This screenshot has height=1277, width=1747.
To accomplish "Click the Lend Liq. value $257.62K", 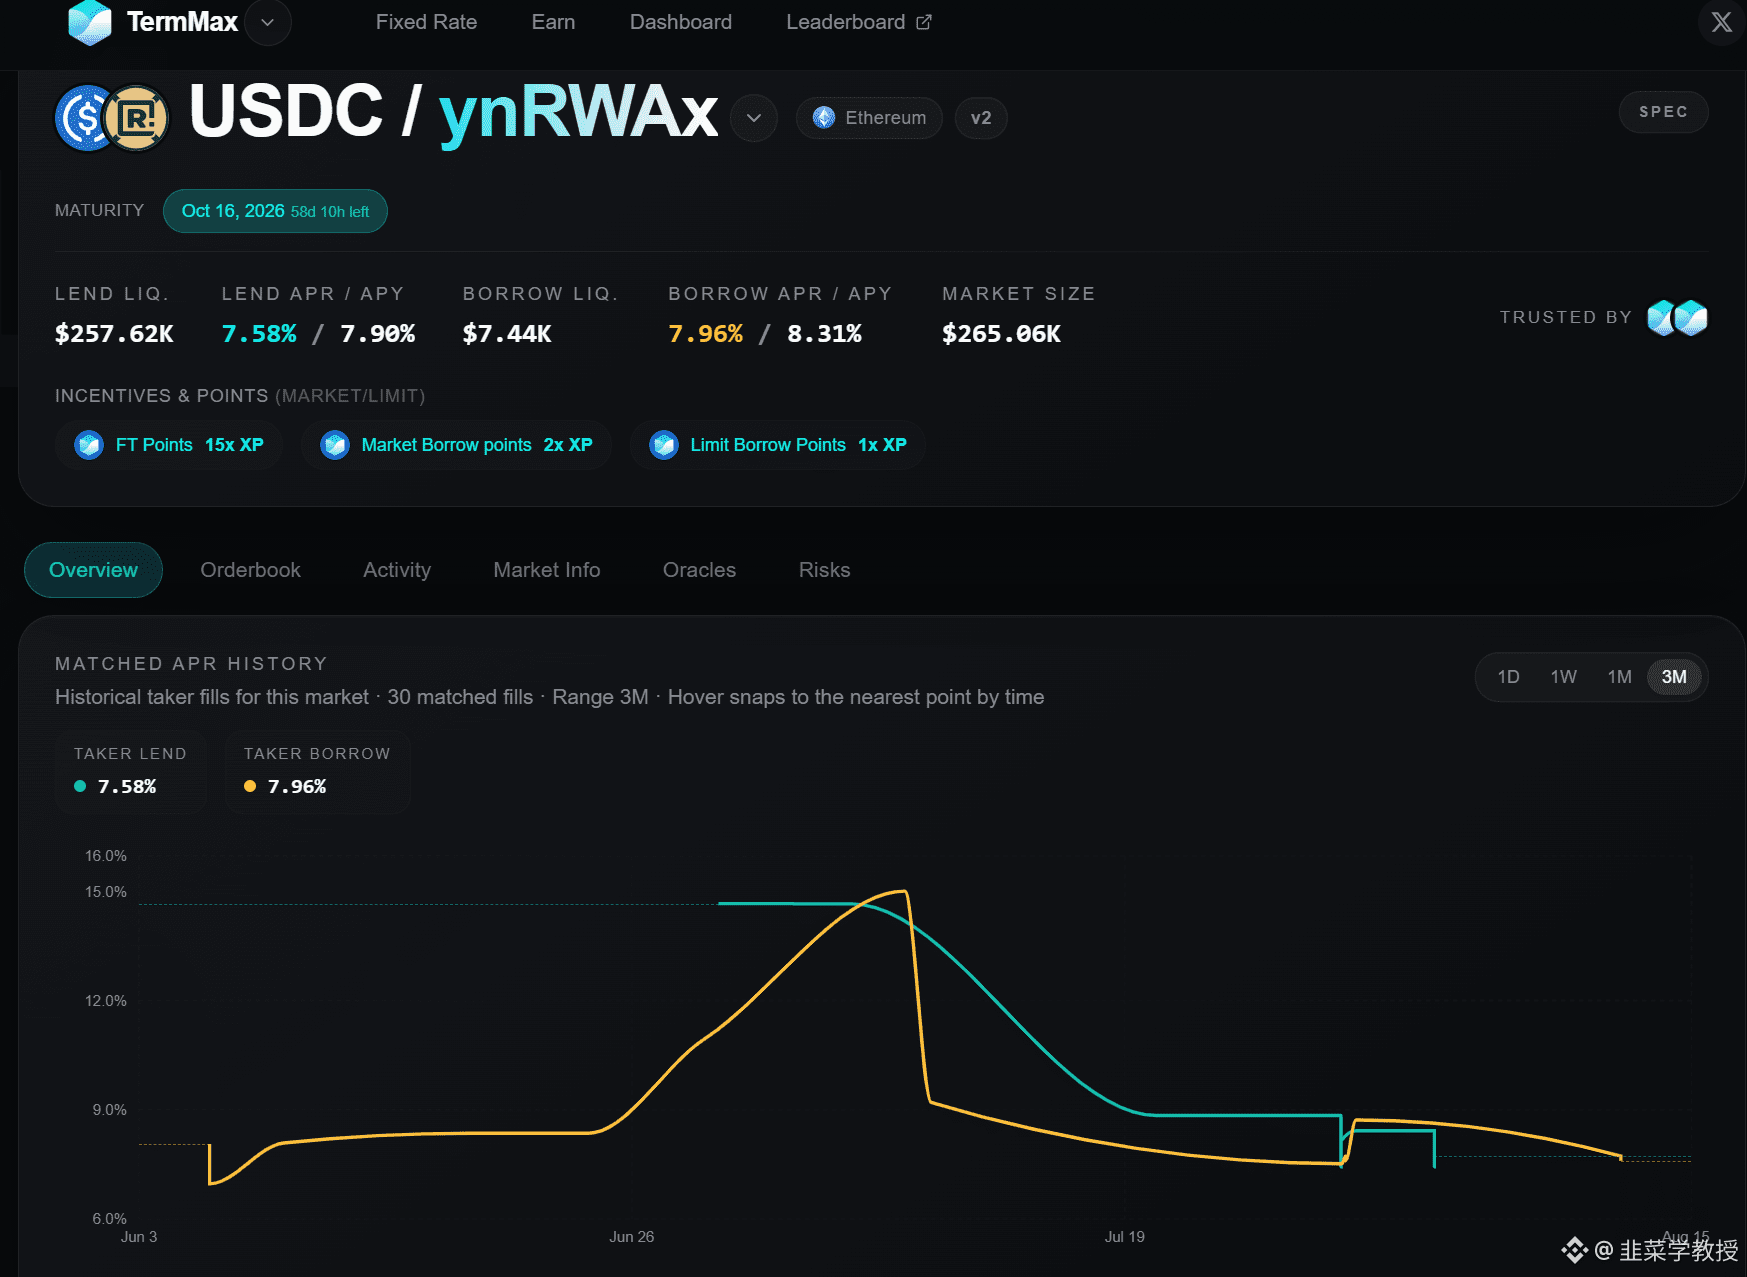I will pyautogui.click(x=114, y=334).
